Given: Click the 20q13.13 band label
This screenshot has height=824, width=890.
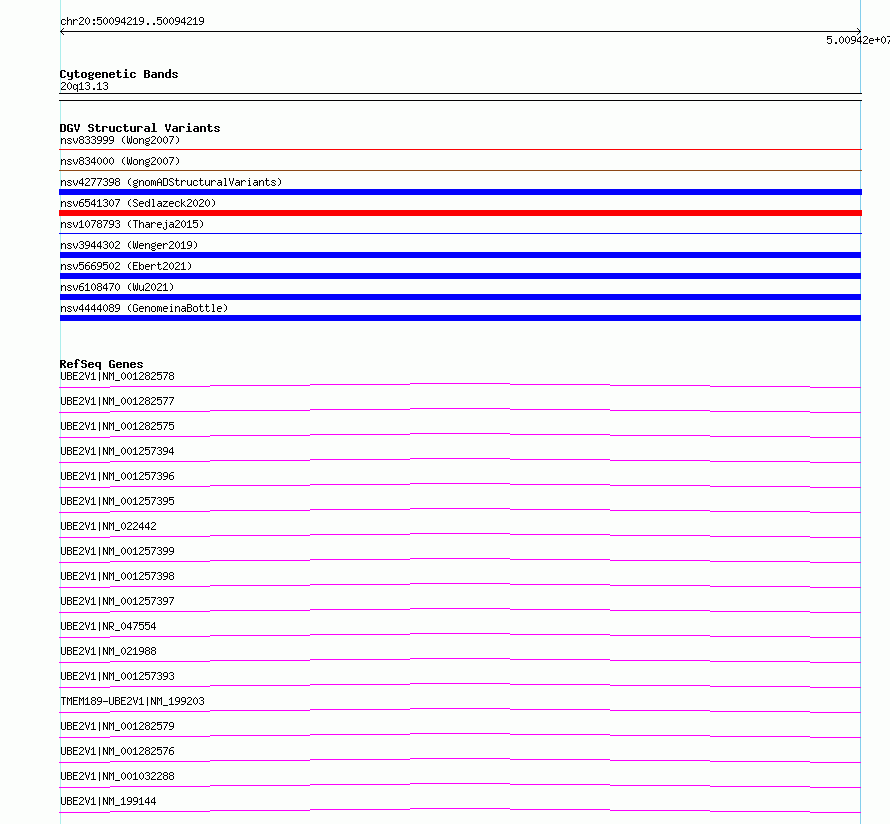Looking at the screenshot, I should pyautogui.click(x=84, y=86).
